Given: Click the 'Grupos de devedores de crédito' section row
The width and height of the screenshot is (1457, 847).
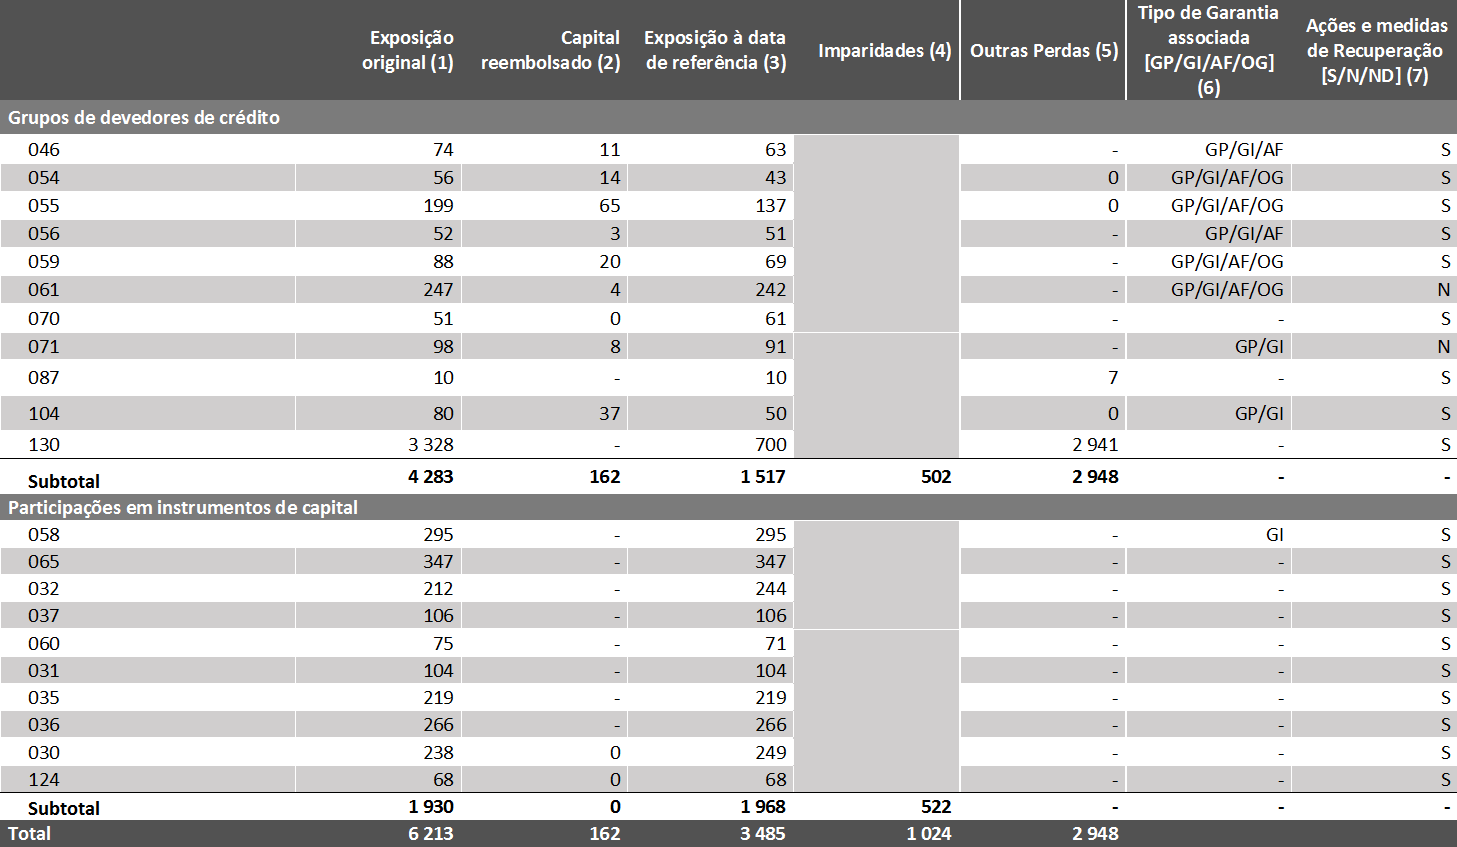Looking at the screenshot, I should (x=728, y=117).
